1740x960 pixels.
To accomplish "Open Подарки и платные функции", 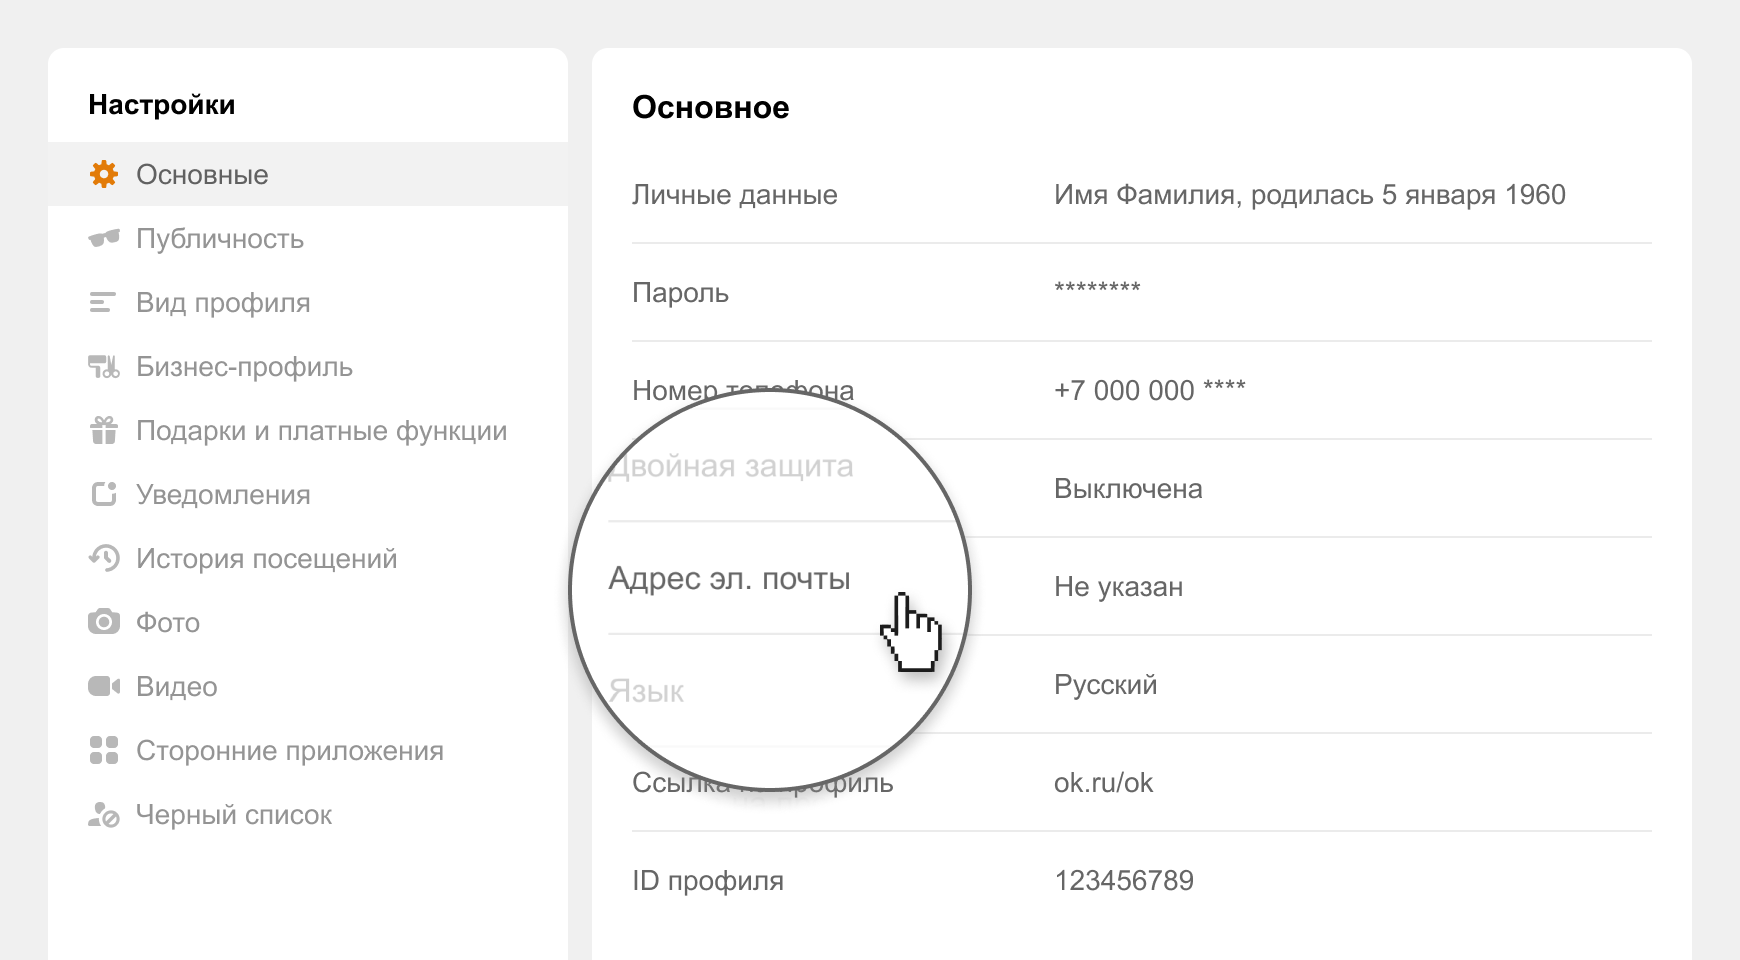I will point(308,430).
